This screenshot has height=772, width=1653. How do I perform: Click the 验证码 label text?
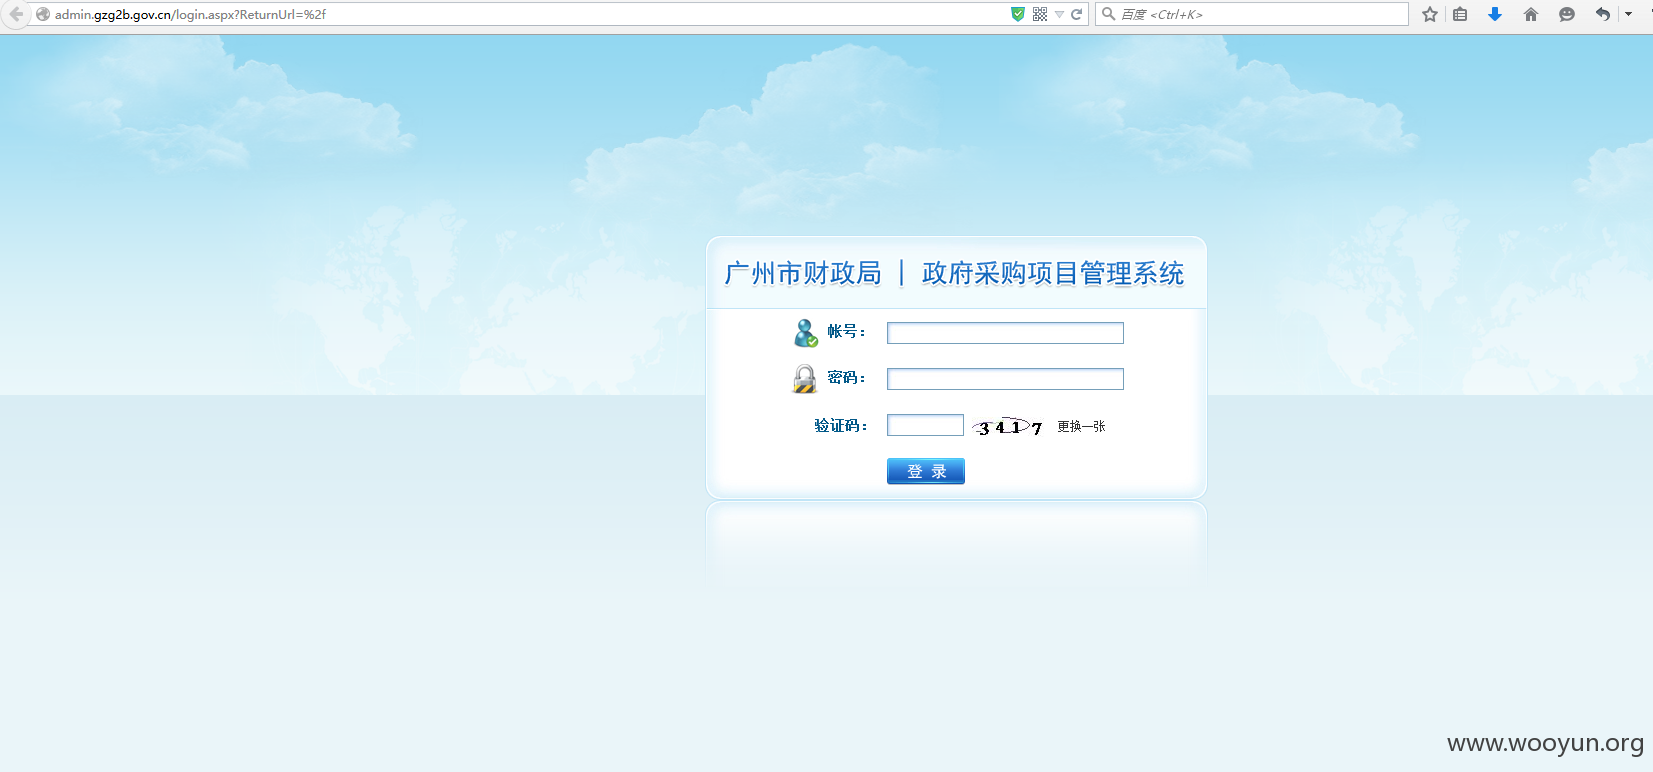coord(840,426)
